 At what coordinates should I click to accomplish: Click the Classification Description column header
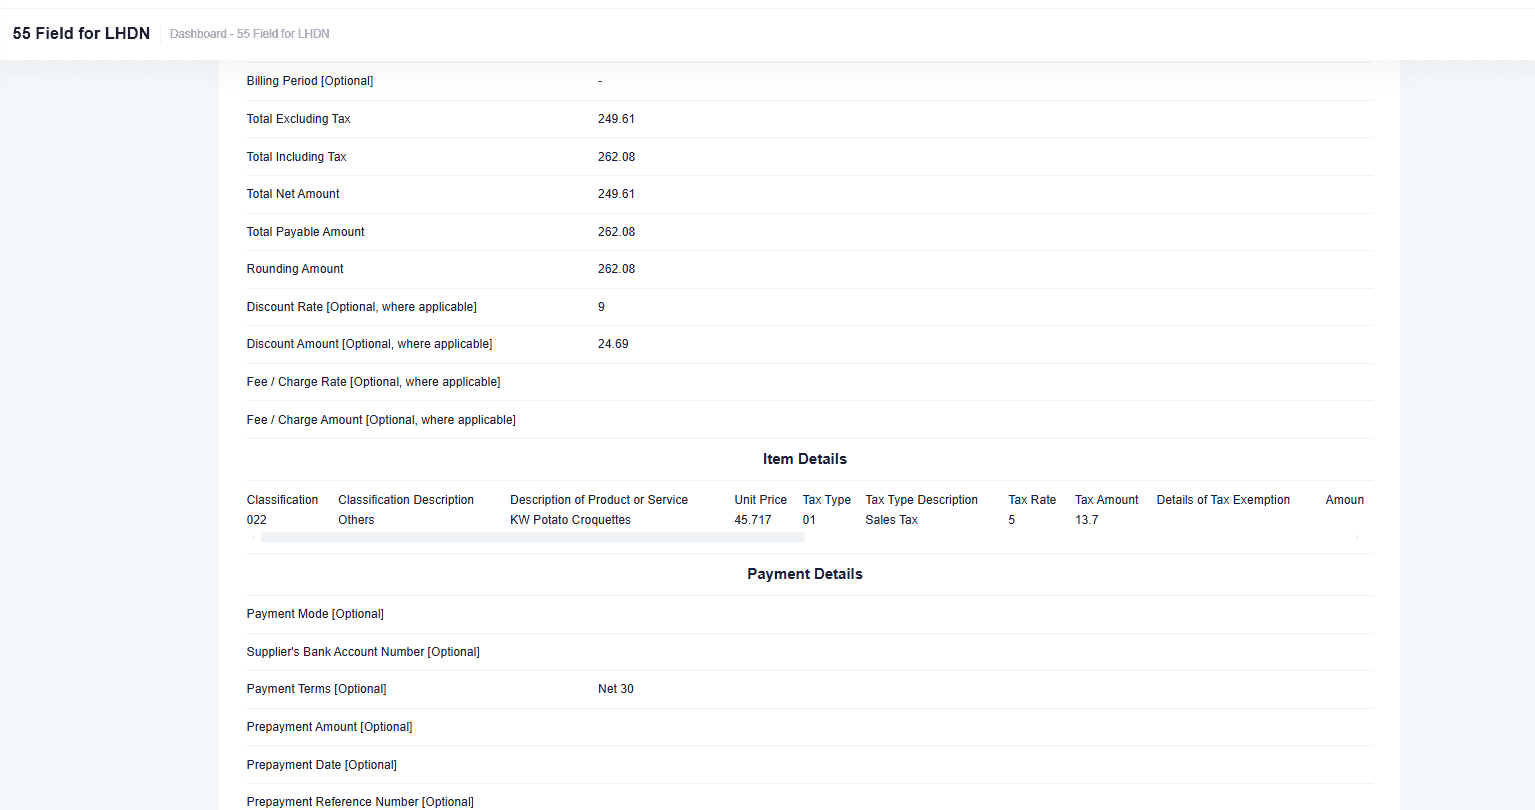pyautogui.click(x=405, y=500)
